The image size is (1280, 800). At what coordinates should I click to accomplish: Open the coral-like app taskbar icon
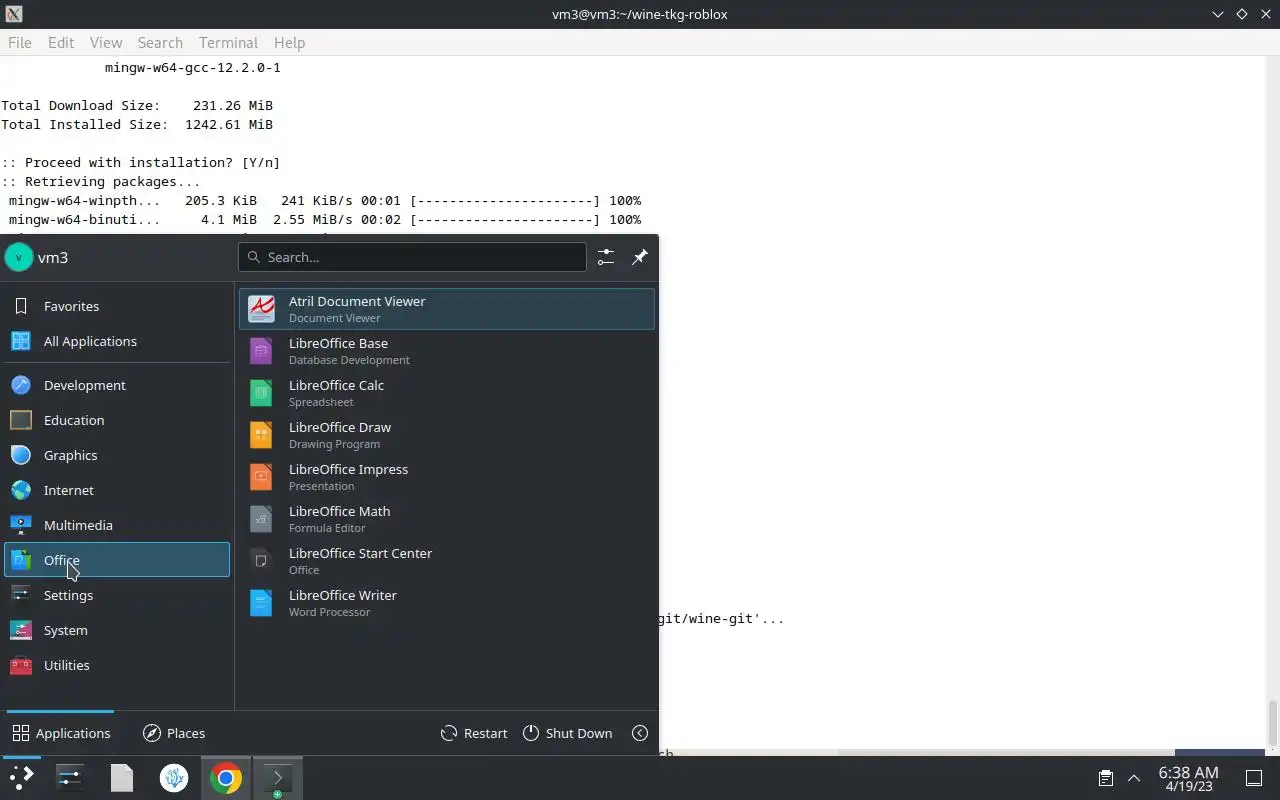(174, 778)
